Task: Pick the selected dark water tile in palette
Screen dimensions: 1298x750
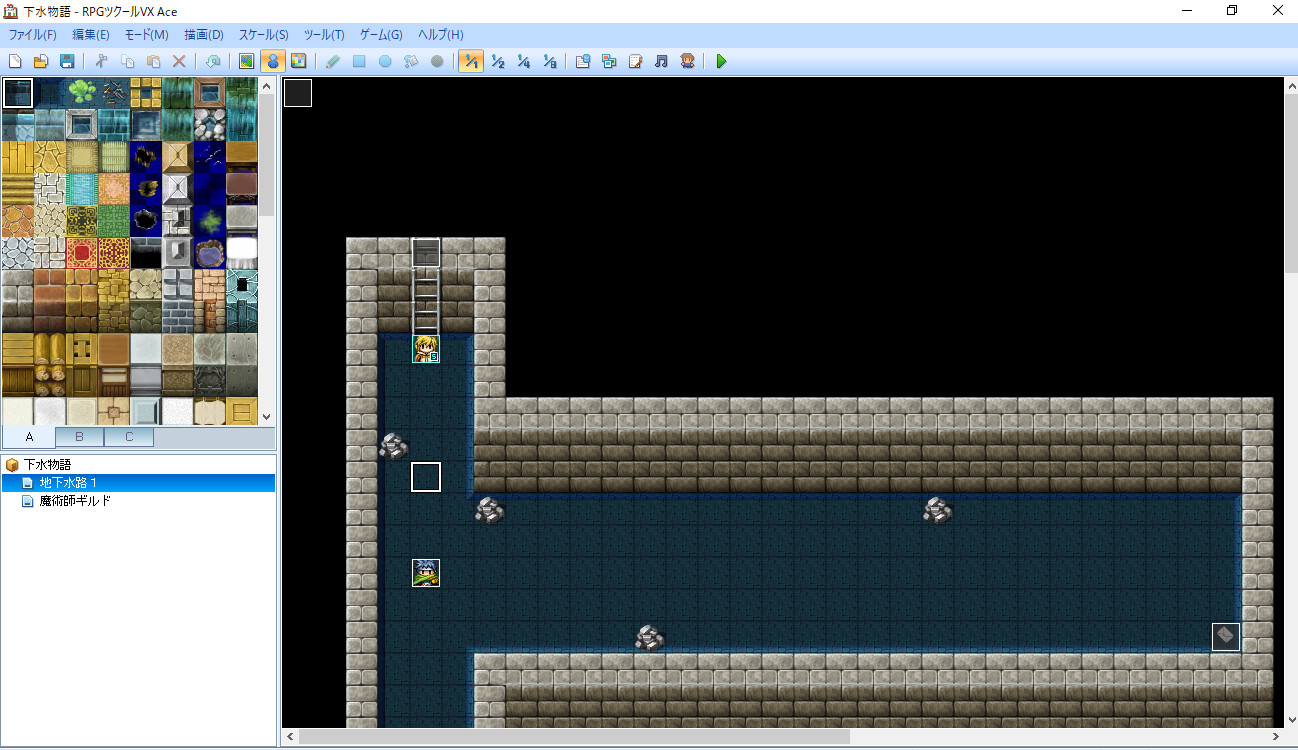Action: coord(18,93)
